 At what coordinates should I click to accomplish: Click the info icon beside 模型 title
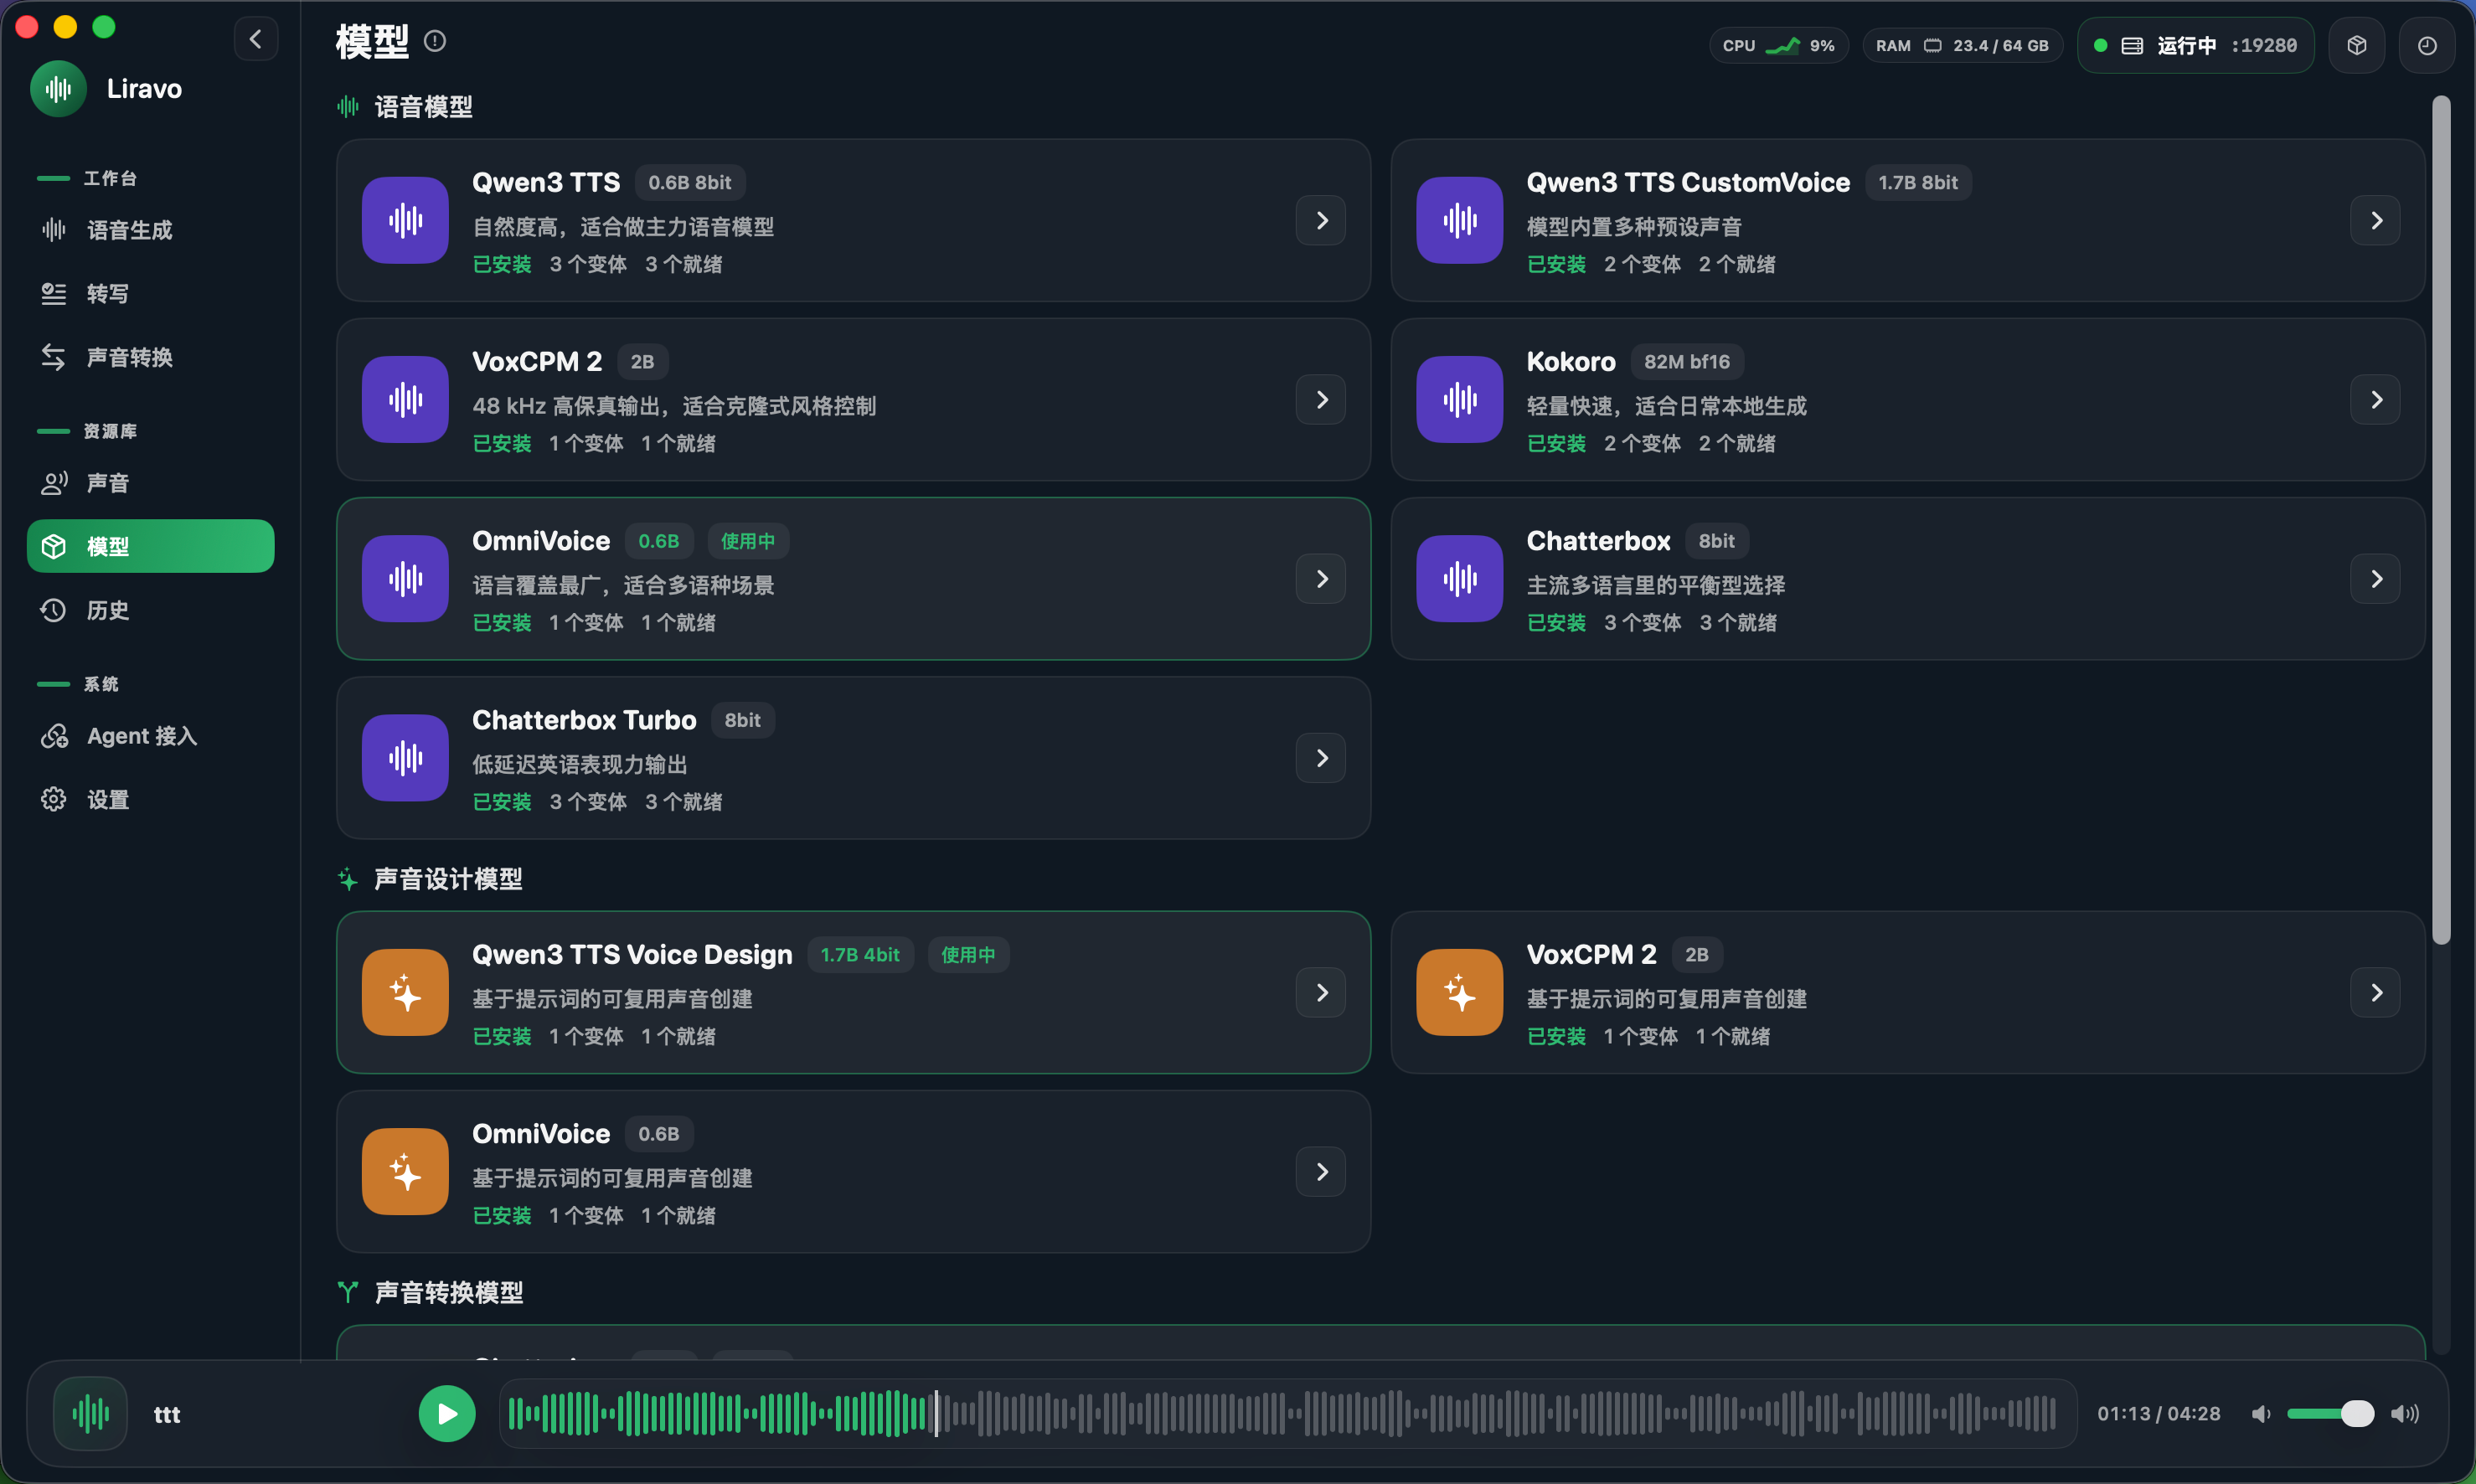(x=435, y=41)
